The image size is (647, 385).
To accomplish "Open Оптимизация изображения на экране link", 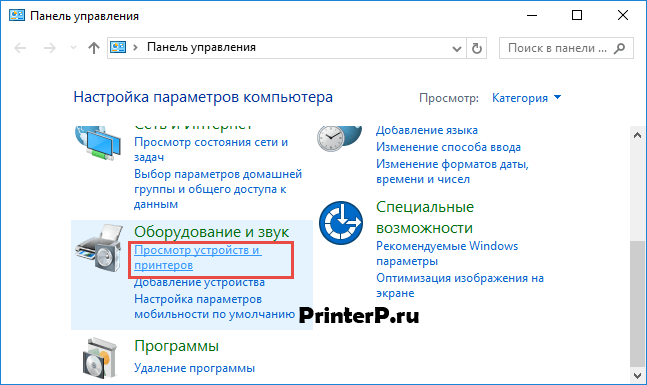I will (x=460, y=286).
